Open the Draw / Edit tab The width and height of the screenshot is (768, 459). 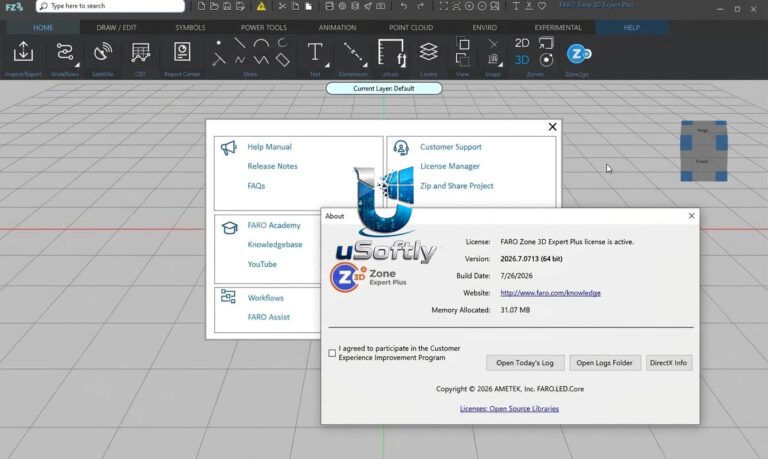coord(116,27)
